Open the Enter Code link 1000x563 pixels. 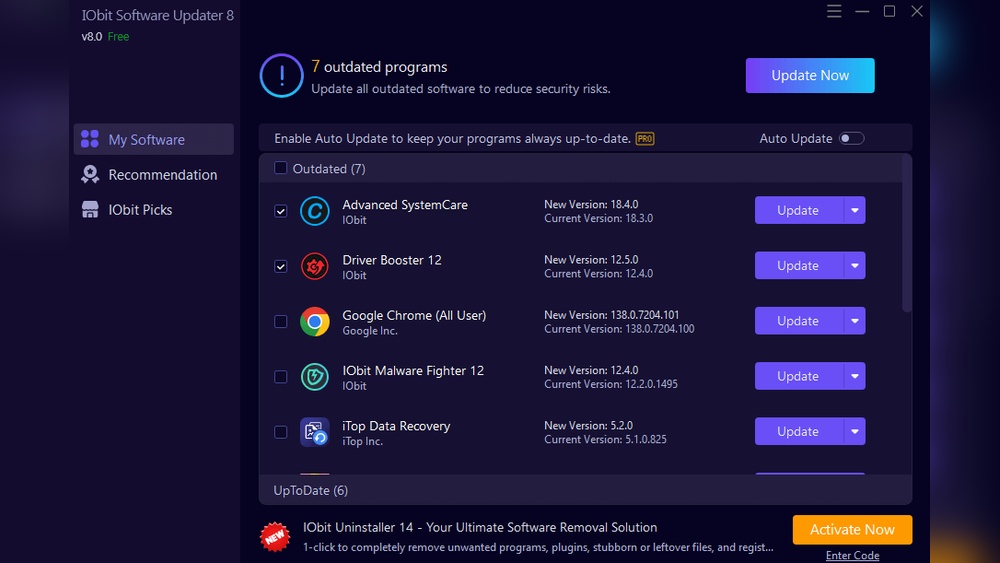pyautogui.click(x=852, y=556)
